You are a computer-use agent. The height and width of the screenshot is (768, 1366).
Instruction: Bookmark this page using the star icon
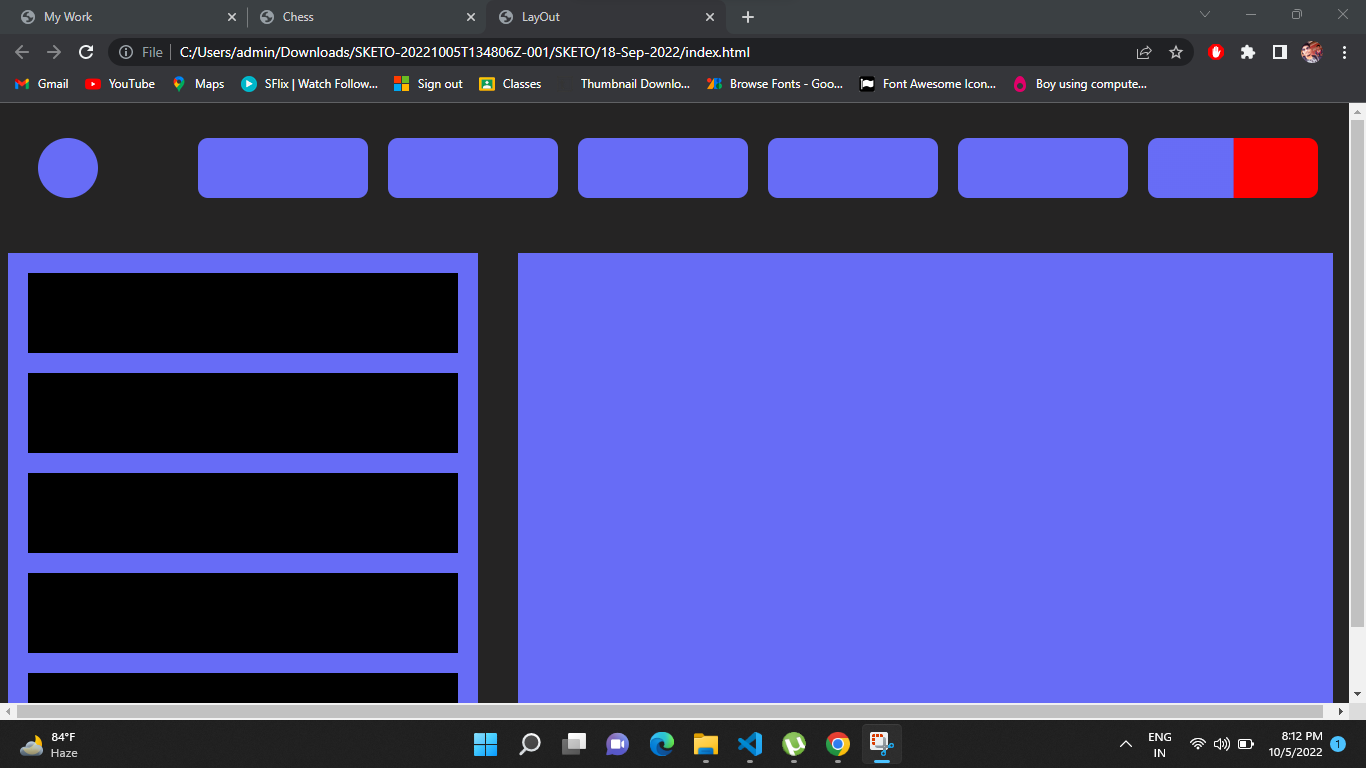click(1176, 52)
